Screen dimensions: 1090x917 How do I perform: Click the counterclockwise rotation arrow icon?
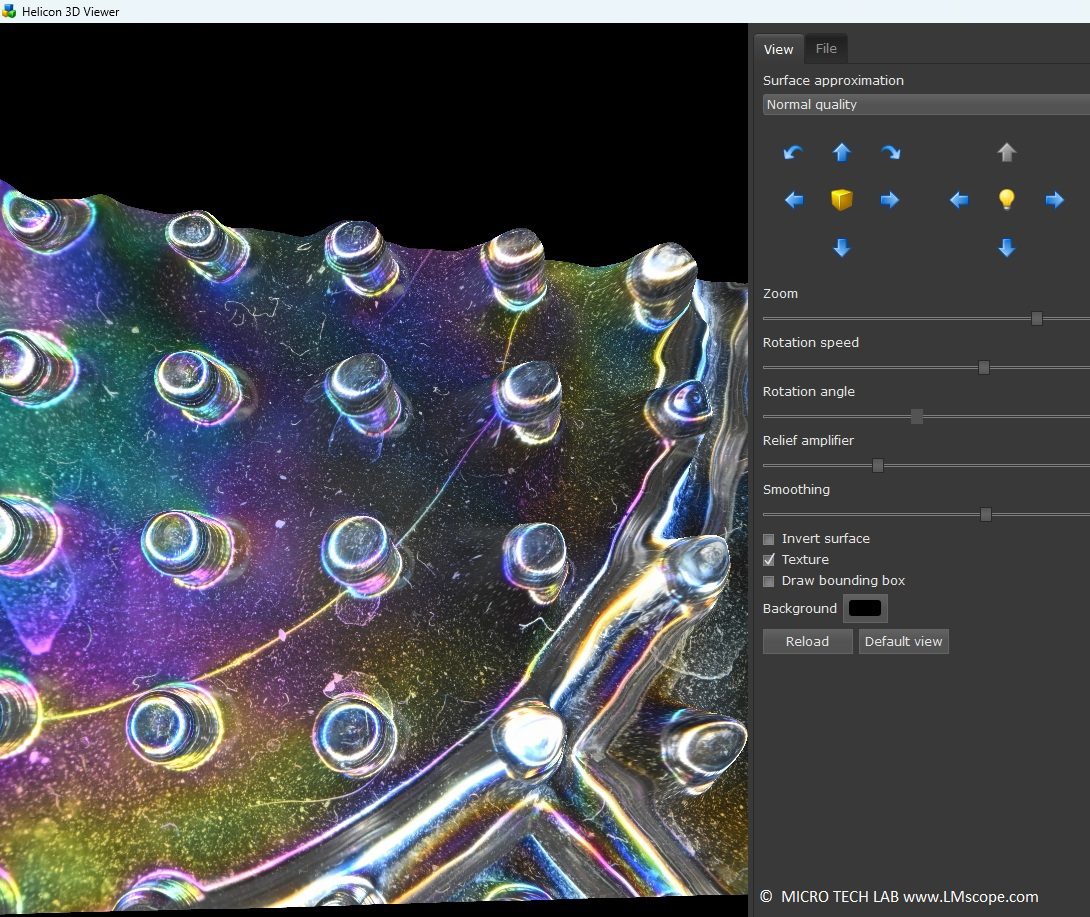[793, 152]
